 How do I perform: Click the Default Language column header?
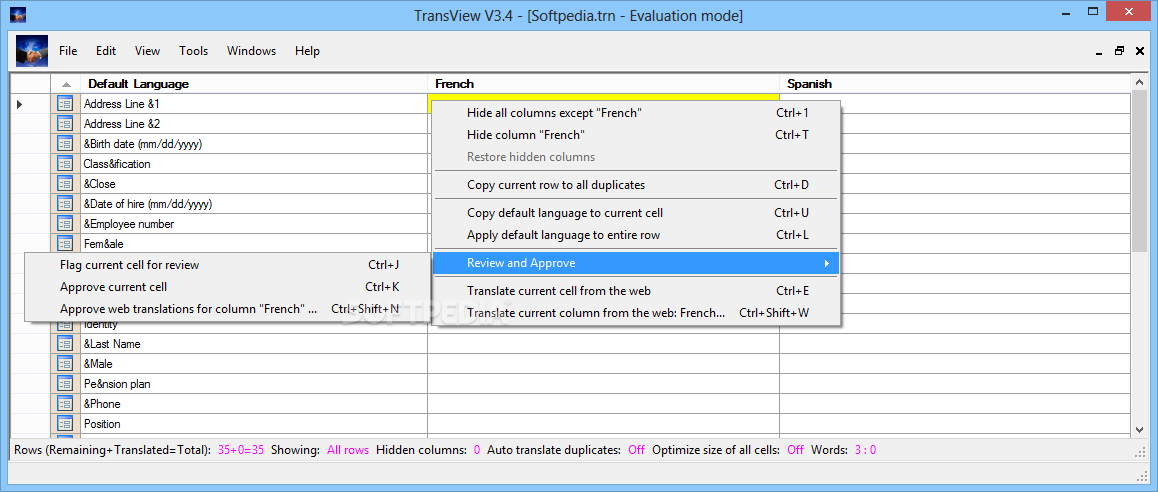pos(254,84)
